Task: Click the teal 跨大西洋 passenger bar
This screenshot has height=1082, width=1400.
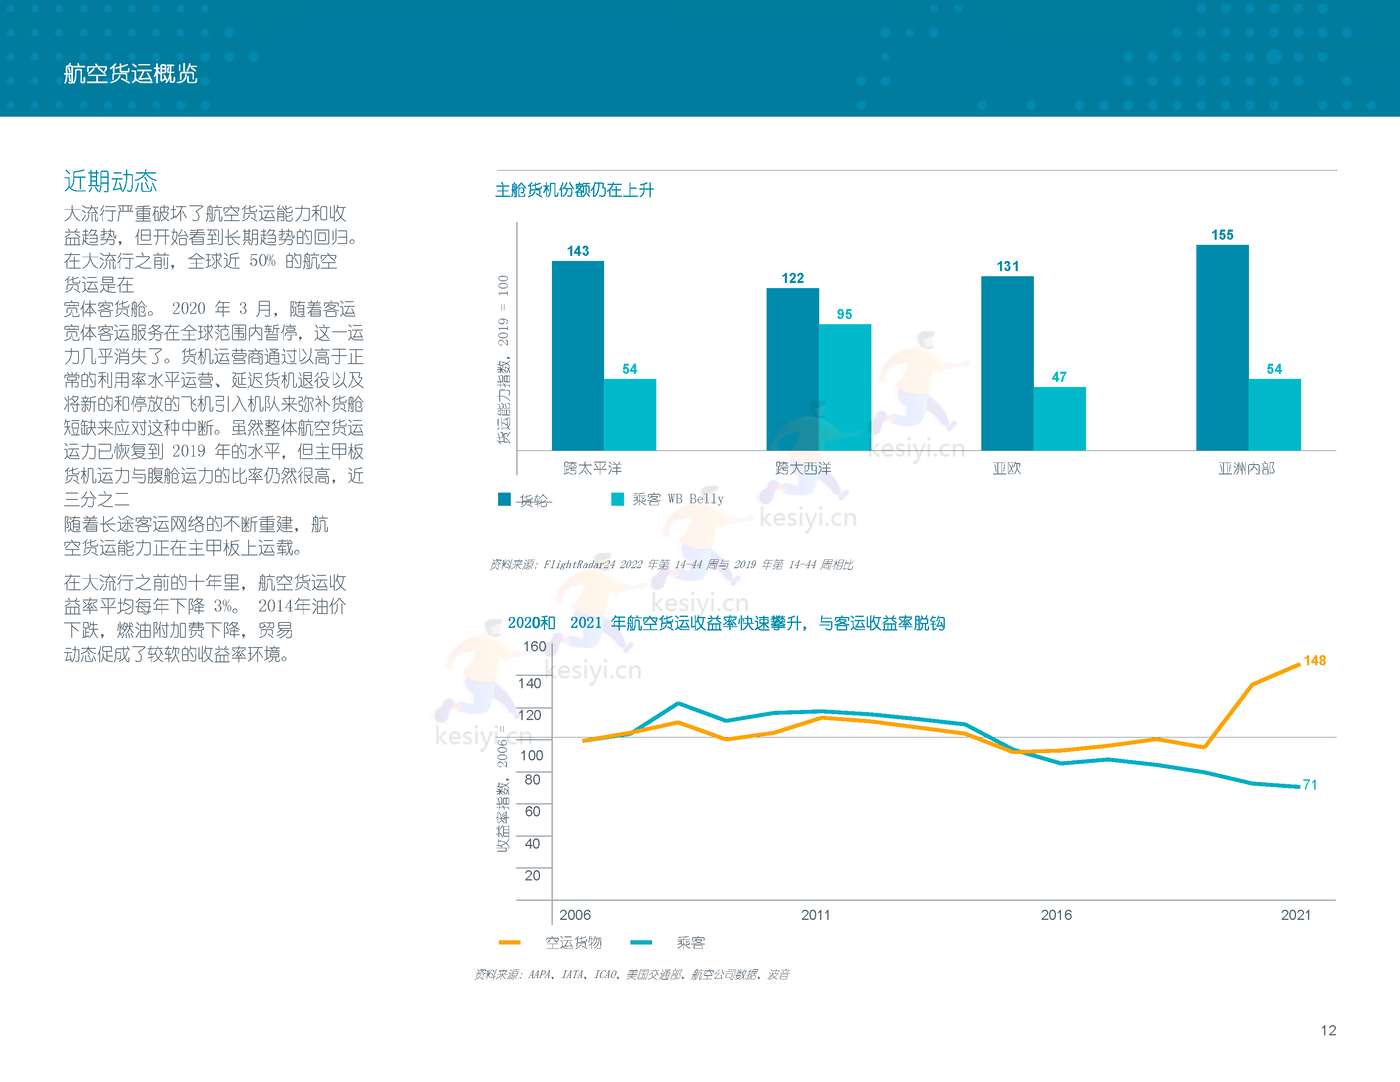Action: [x=845, y=387]
